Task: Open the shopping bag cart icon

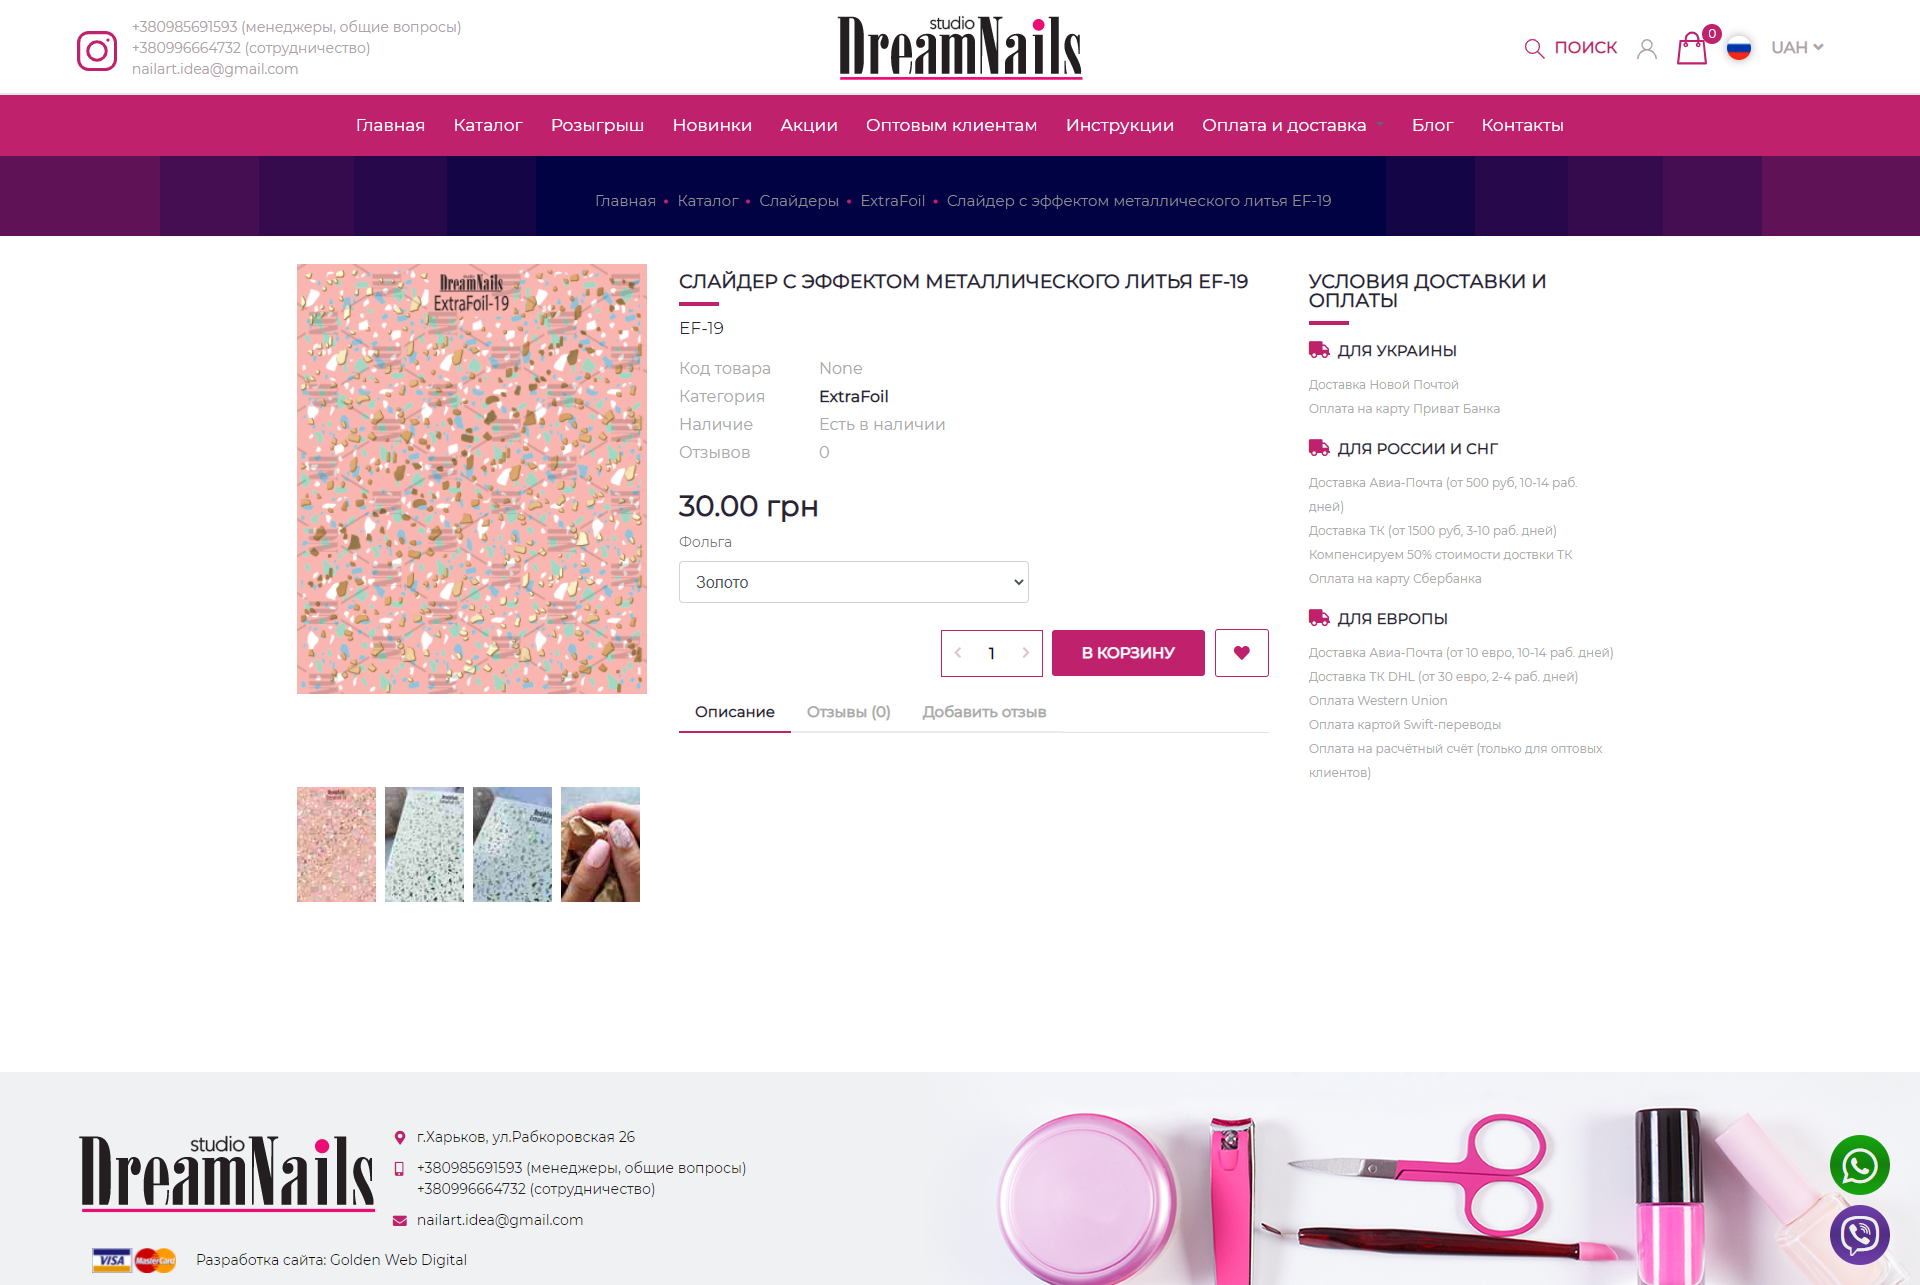Action: [1692, 48]
